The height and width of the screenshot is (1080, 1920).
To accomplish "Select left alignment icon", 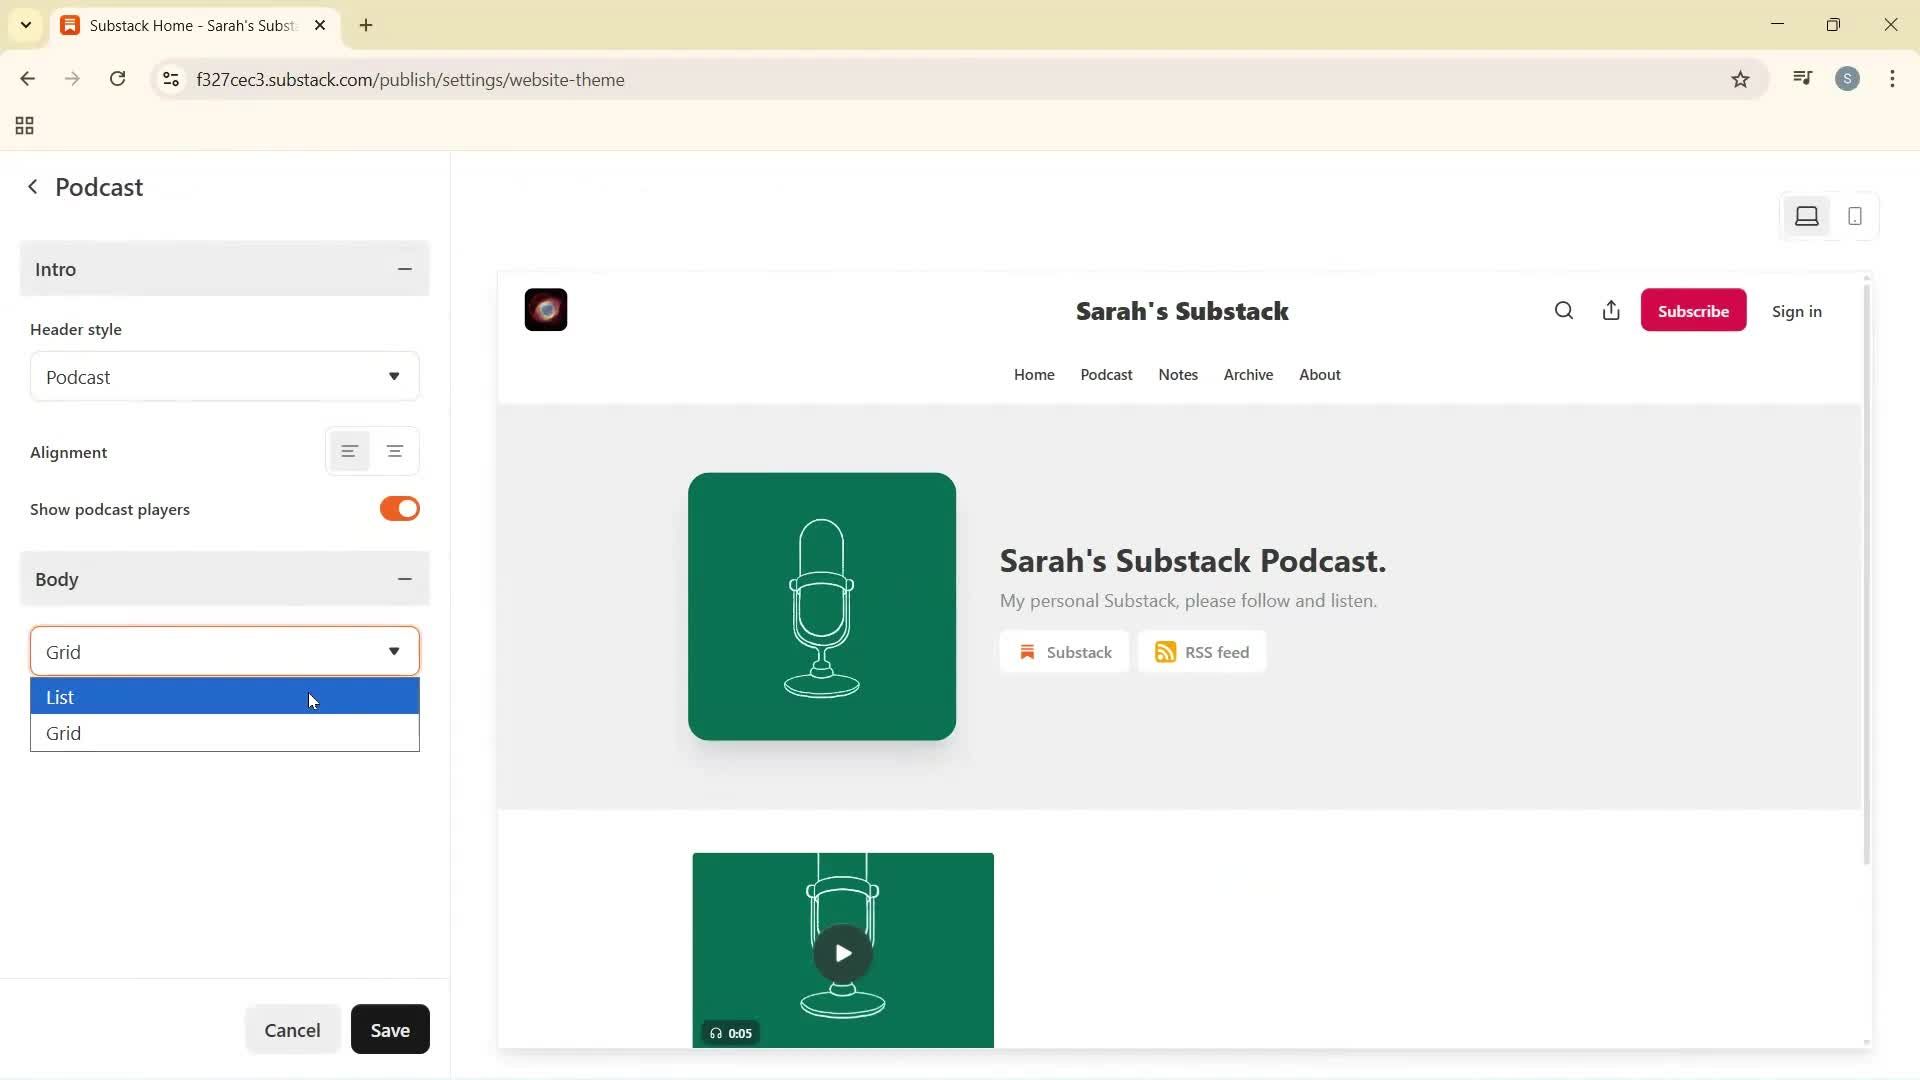I will coord(349,452).
